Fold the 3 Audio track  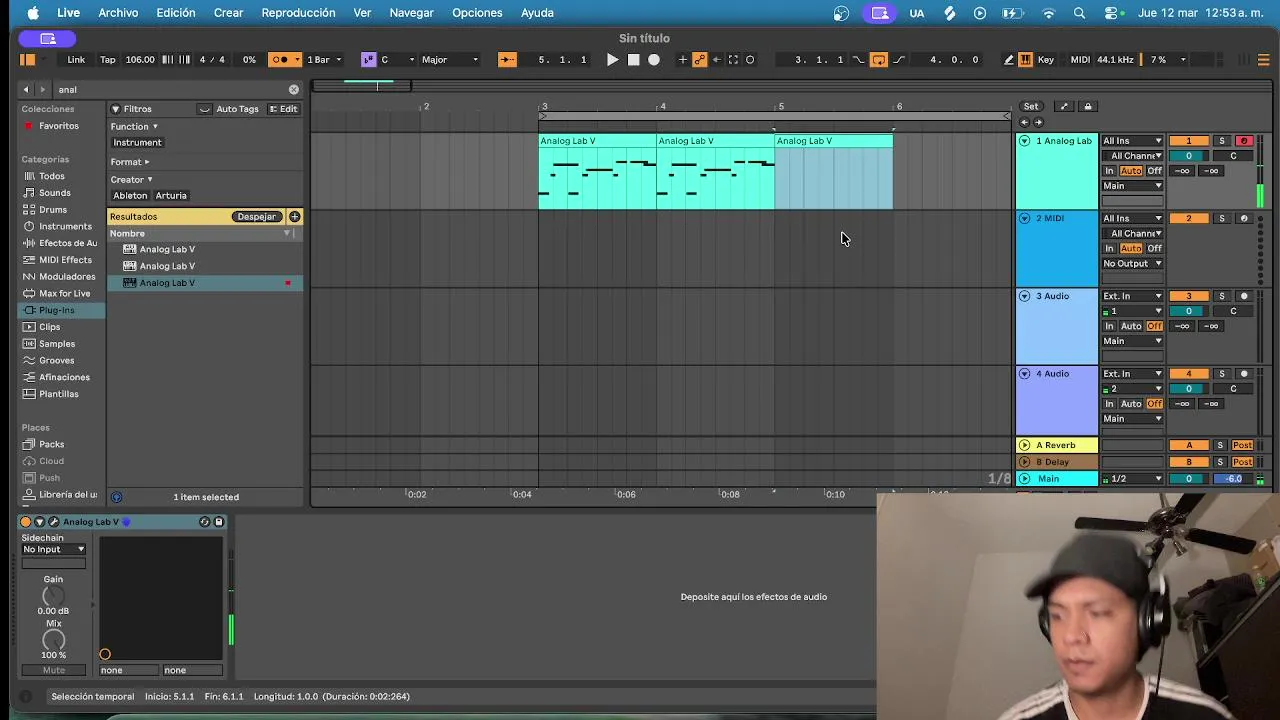(1024, 296)
